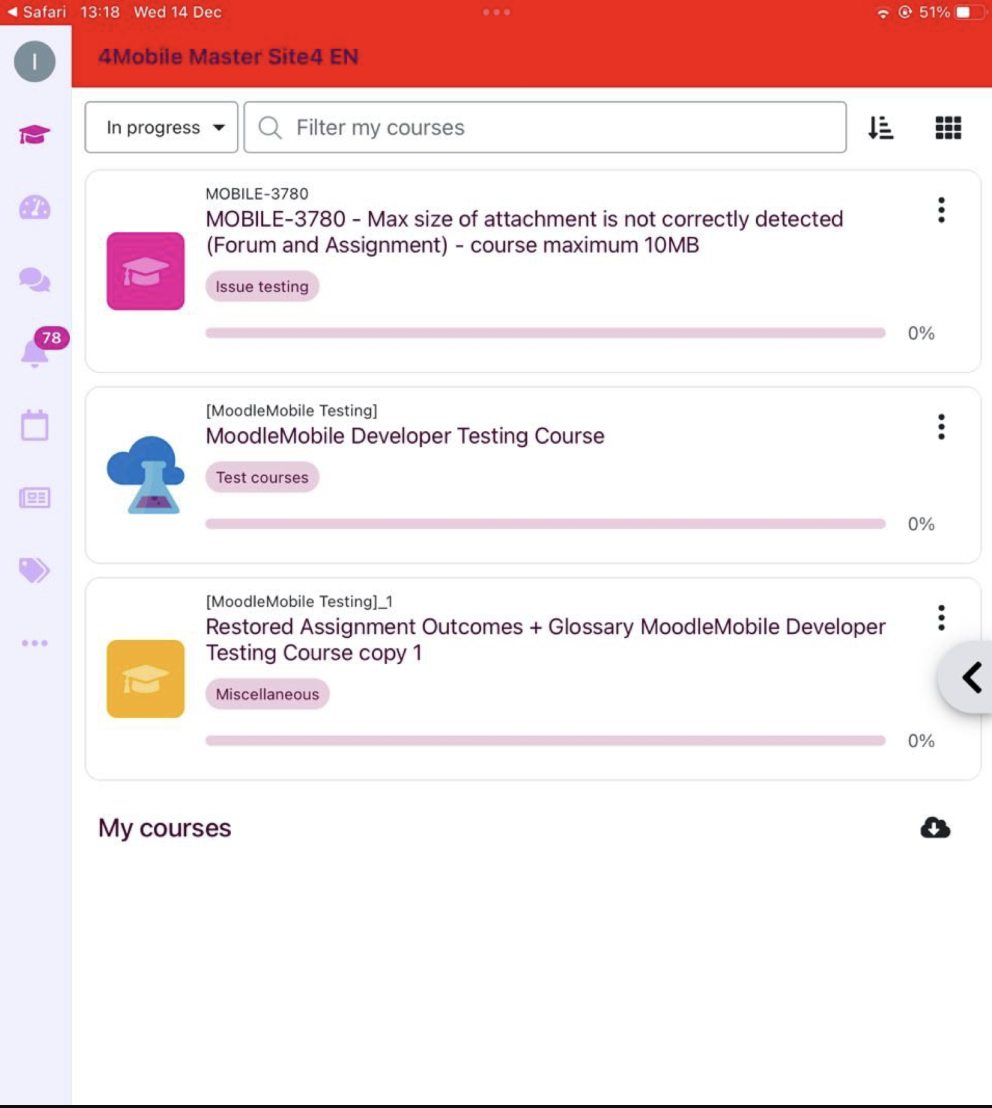Screen dimensions: 992x1108
Task: Open the user profile avatar
Action: click(x=35, y=61)
